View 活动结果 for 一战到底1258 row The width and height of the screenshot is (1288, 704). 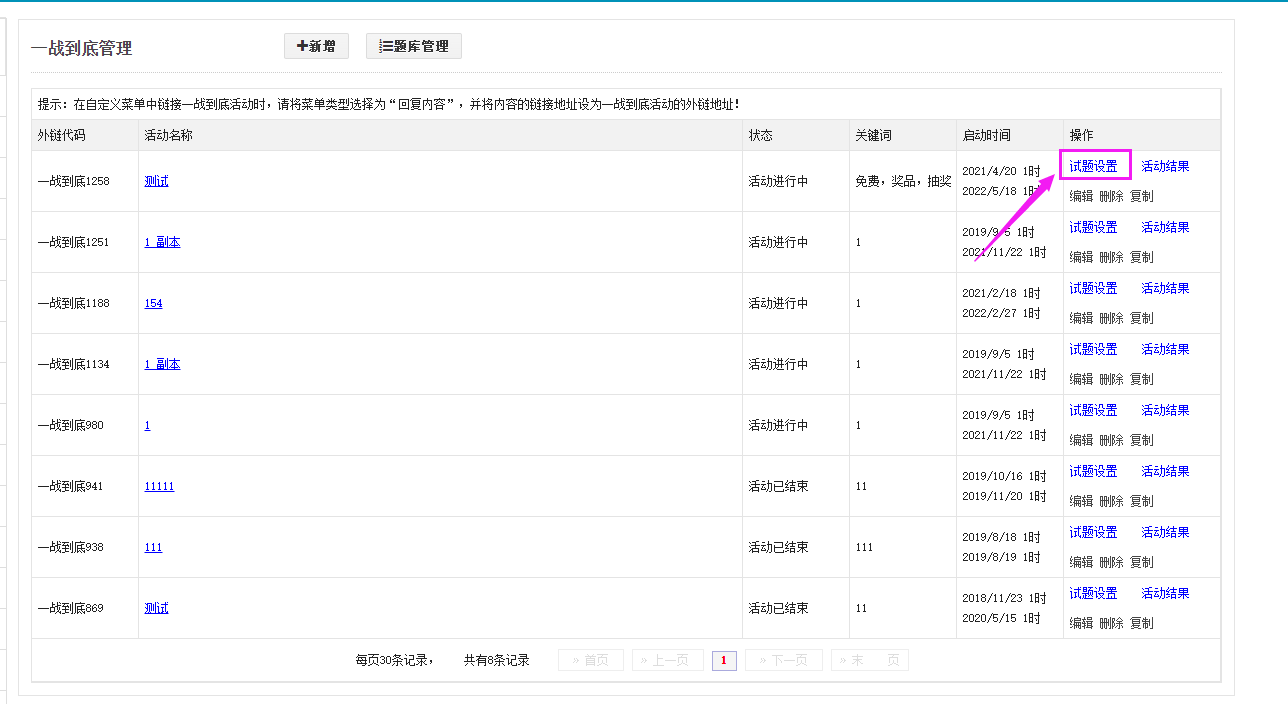tap(1165, 166)
